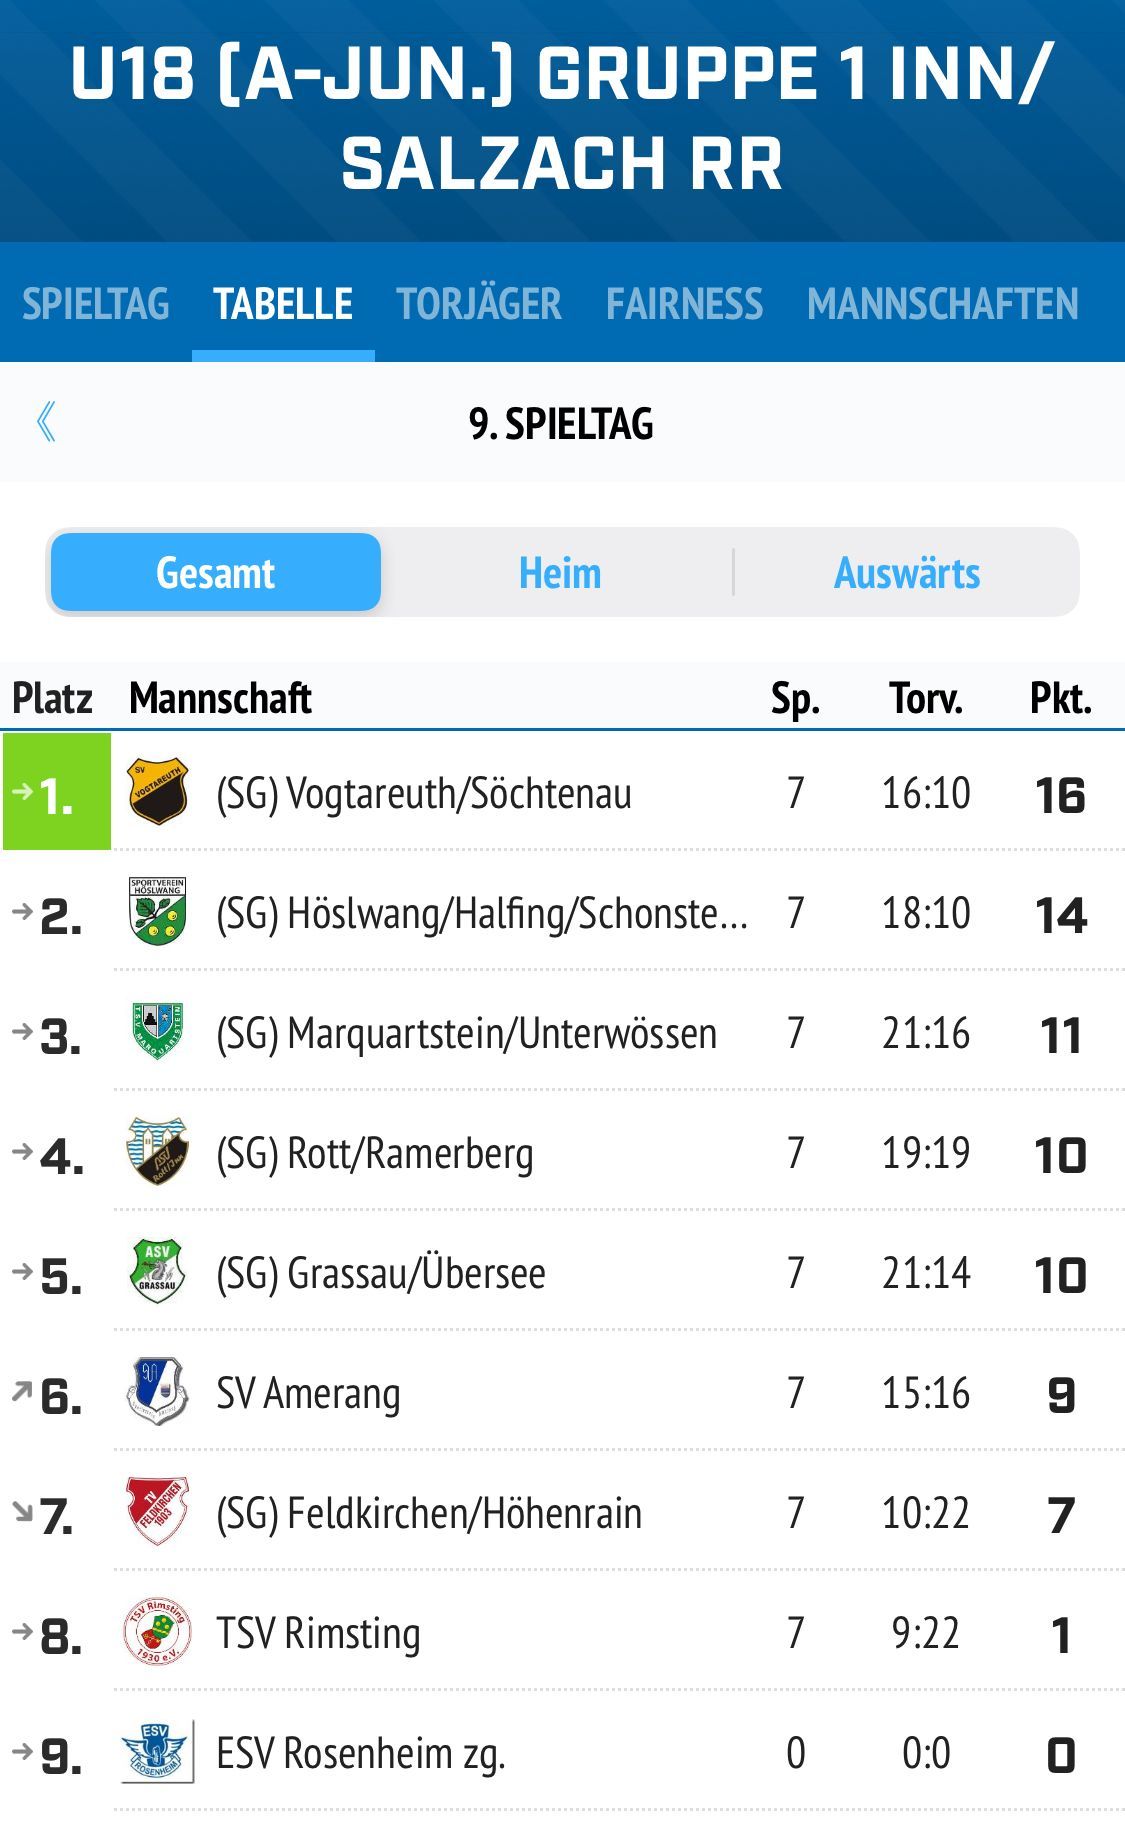Tap the green first-place rank badge
The height and width of the screenshot is (1831, 1125).
(57, 792)
